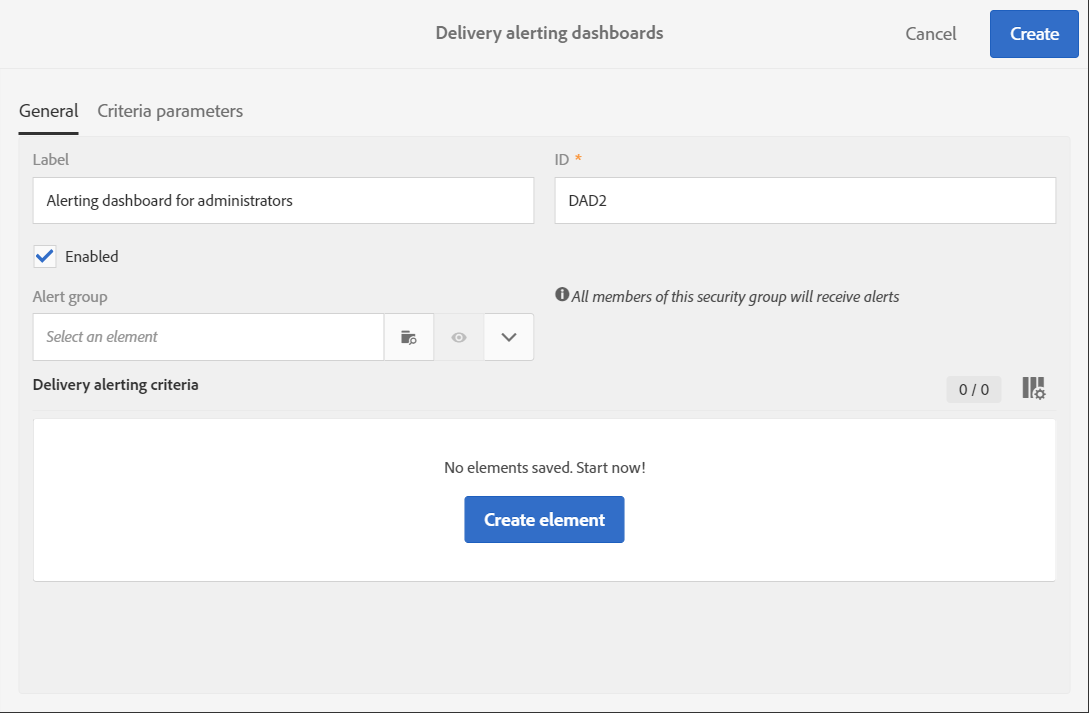This screenshot has height=713, width=1089.
Task: Click the "No elements saved. Start now!" message
Action: tap(544, 467)
